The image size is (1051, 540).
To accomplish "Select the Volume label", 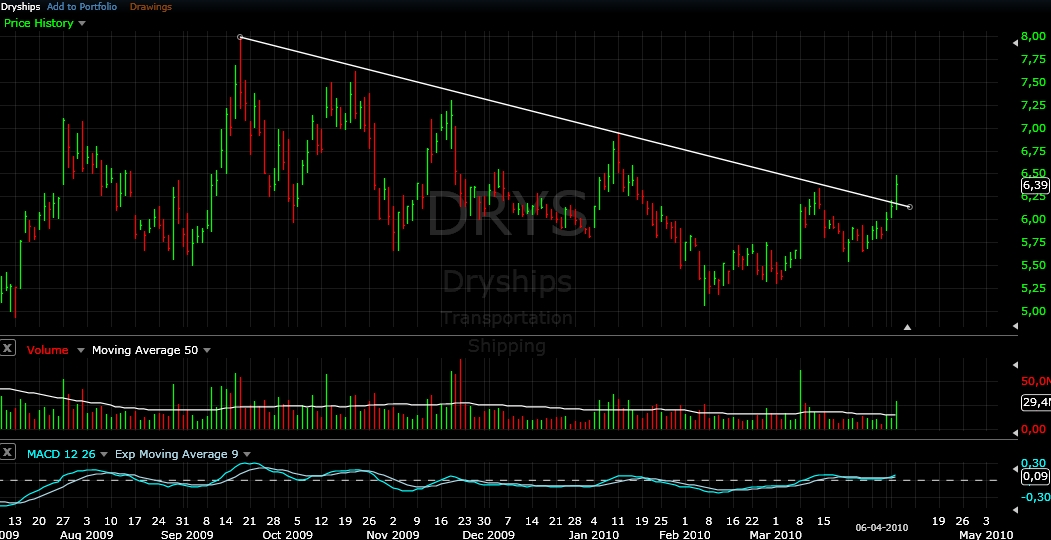I will tap(47, 350).
